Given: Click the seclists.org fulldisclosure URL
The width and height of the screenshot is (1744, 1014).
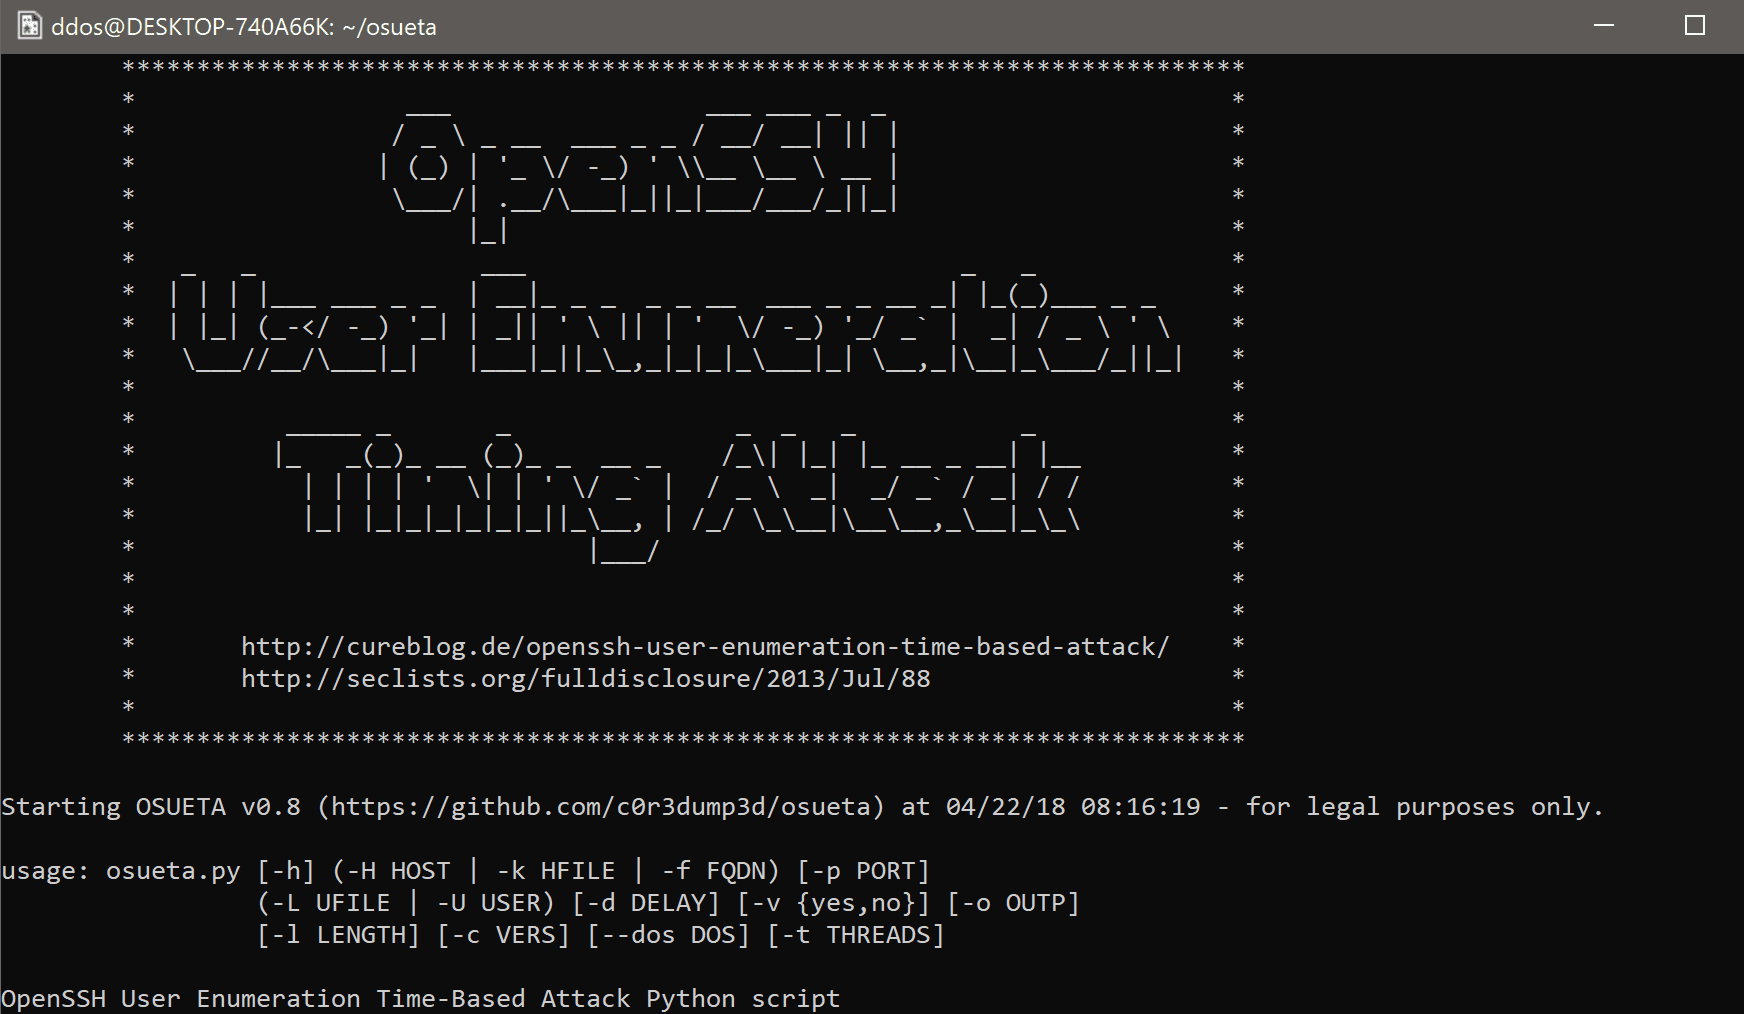Looking at the screenshot, I should coord(586,679).
